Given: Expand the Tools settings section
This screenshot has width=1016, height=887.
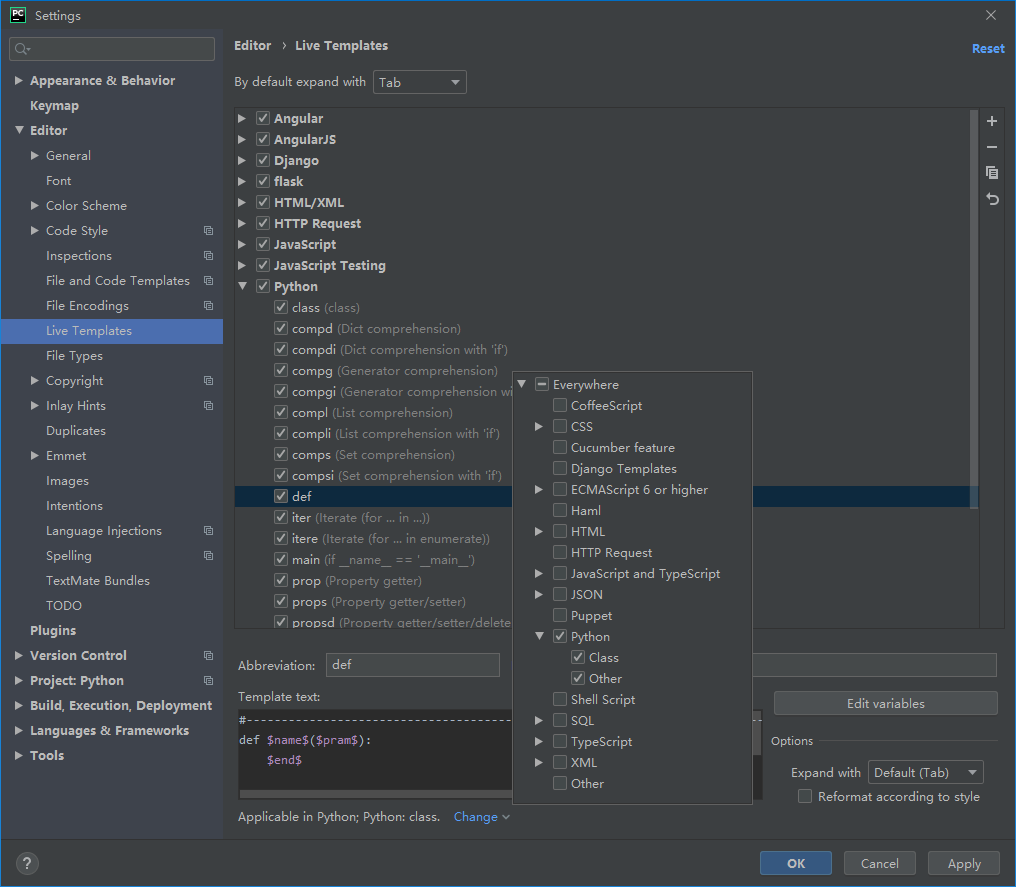Looking at the screenshot, I should pos(19,755).
